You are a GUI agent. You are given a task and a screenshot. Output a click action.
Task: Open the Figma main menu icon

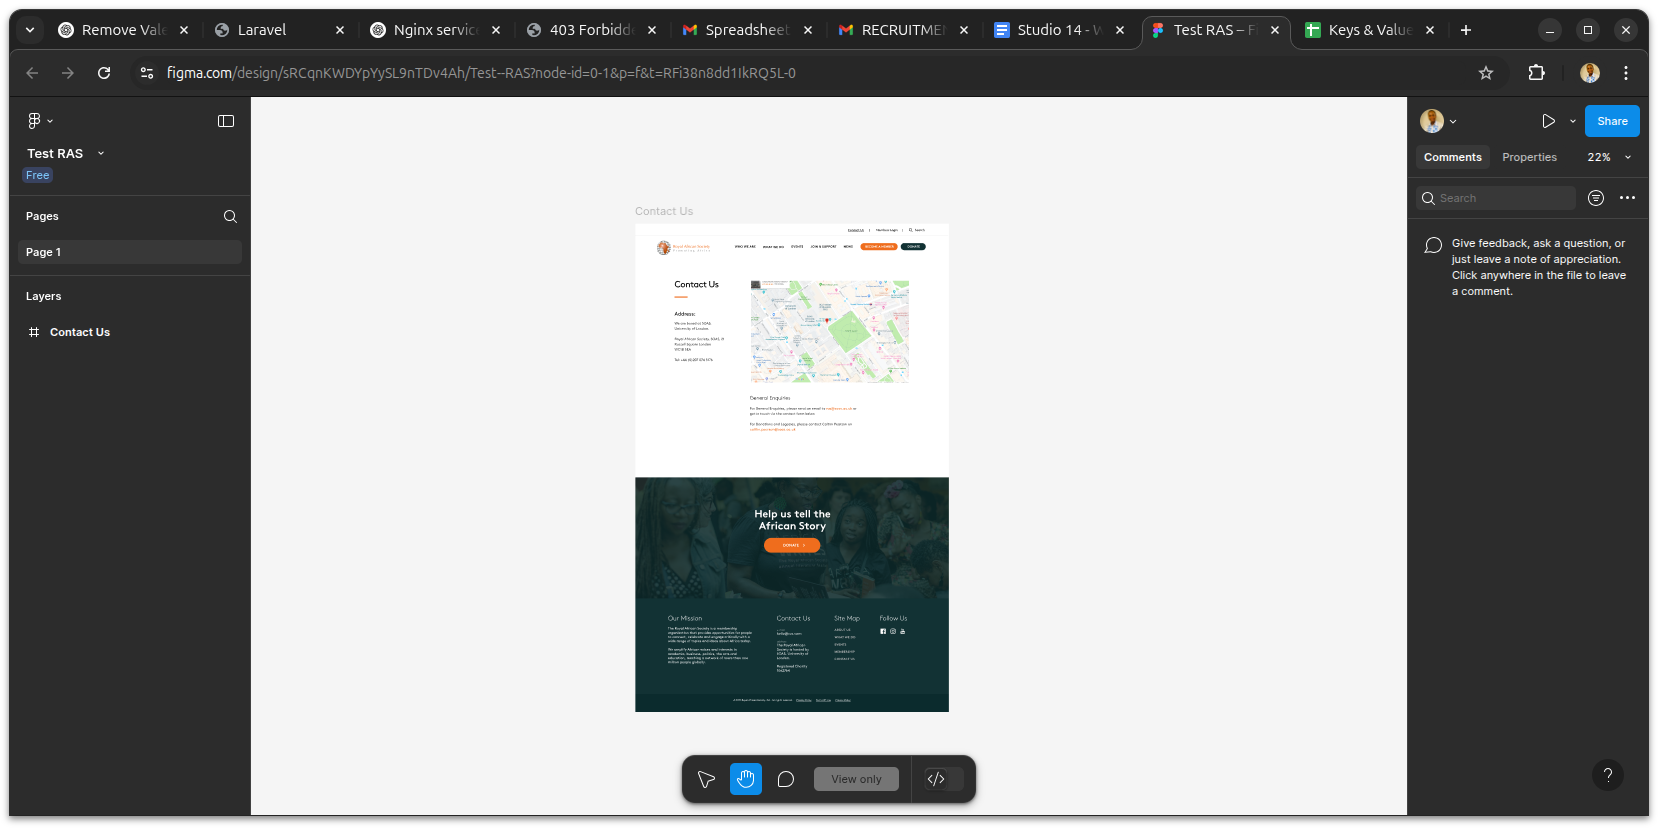[34, 121]
